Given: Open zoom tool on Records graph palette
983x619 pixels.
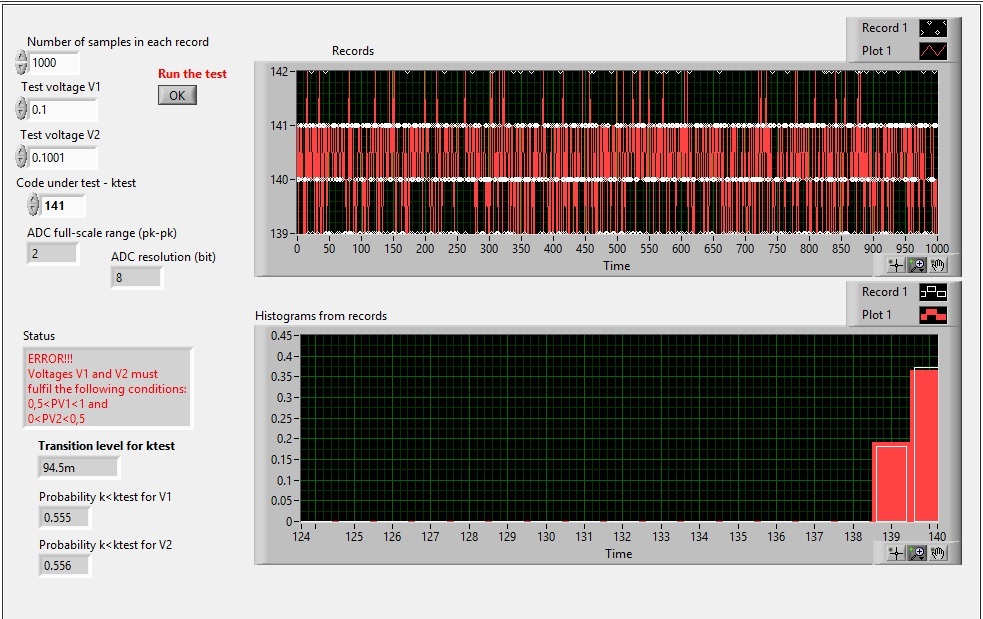Looking at the screenshot, I should click(917, 266).
